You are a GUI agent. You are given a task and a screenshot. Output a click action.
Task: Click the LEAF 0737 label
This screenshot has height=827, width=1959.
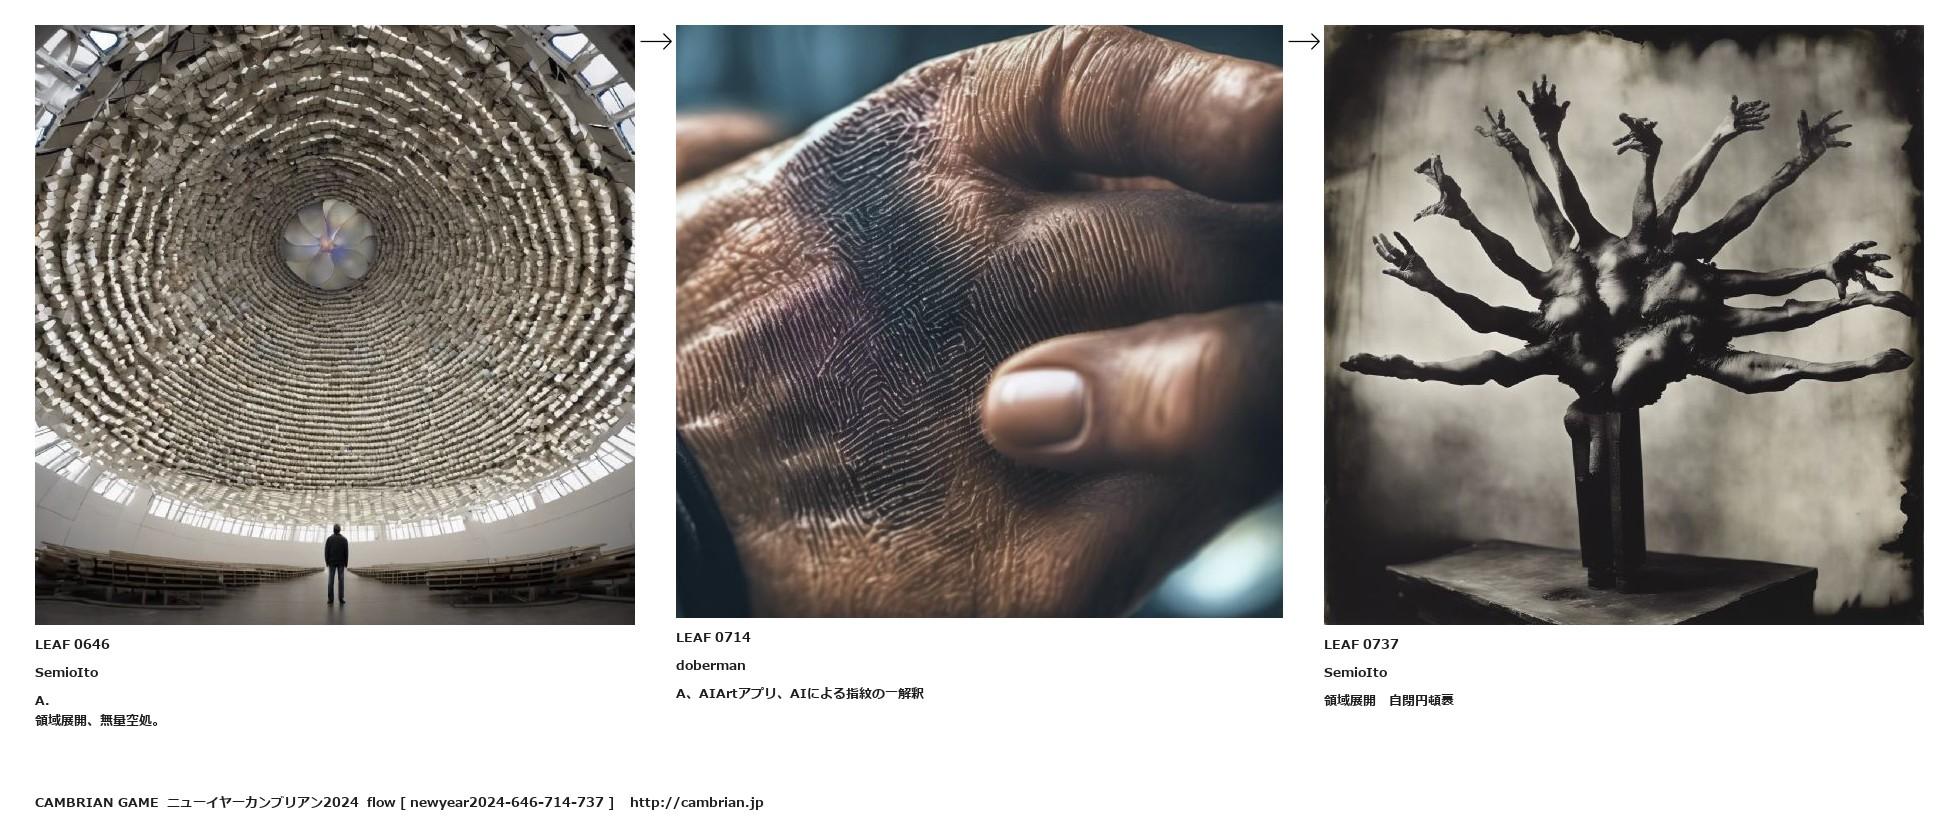point(1361,644)
